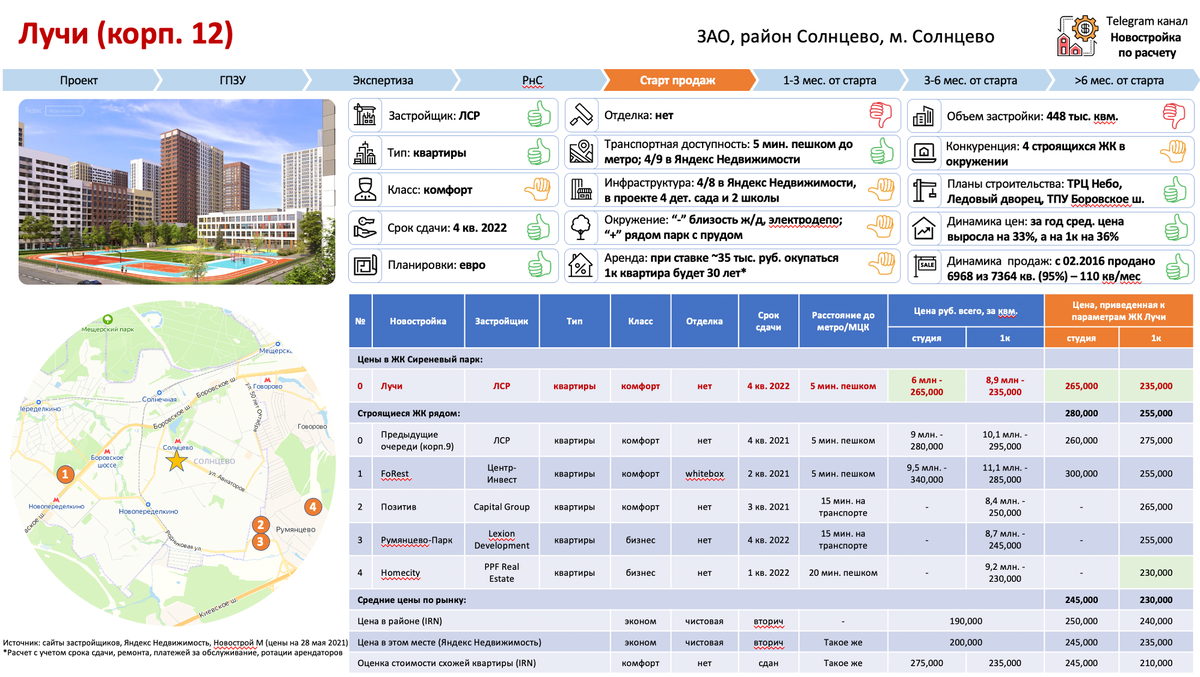
Task: Click the orange marker 1 on the map
Action: [64, 473]
